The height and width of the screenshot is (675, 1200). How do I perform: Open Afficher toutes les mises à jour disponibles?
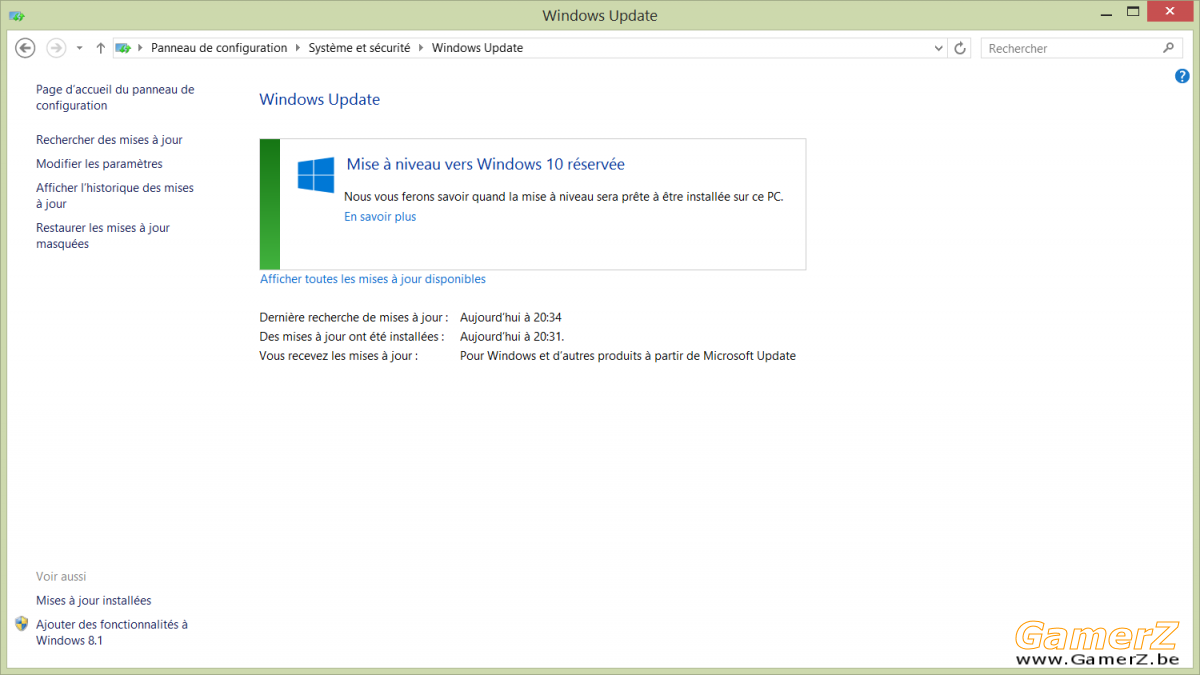tap(373, 279)
